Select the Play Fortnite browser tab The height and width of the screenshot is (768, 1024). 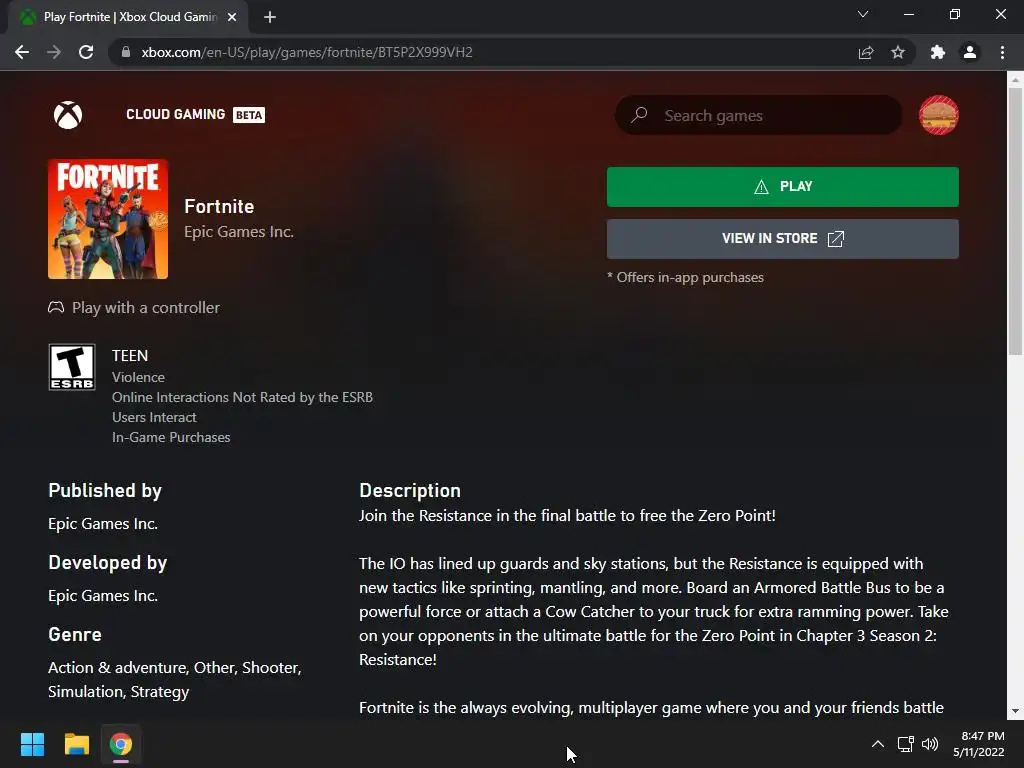click(127, 17)
